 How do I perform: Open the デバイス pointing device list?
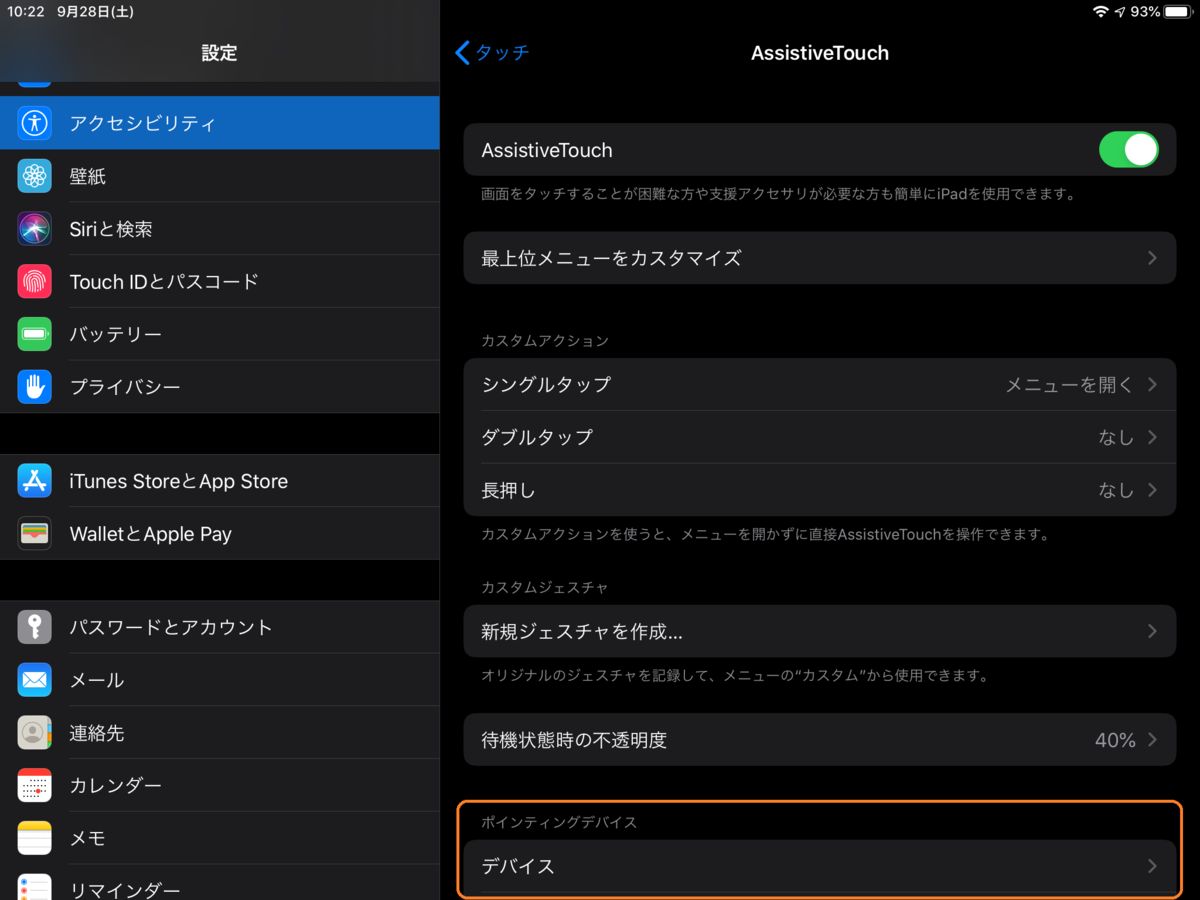(x=820, y=866)
